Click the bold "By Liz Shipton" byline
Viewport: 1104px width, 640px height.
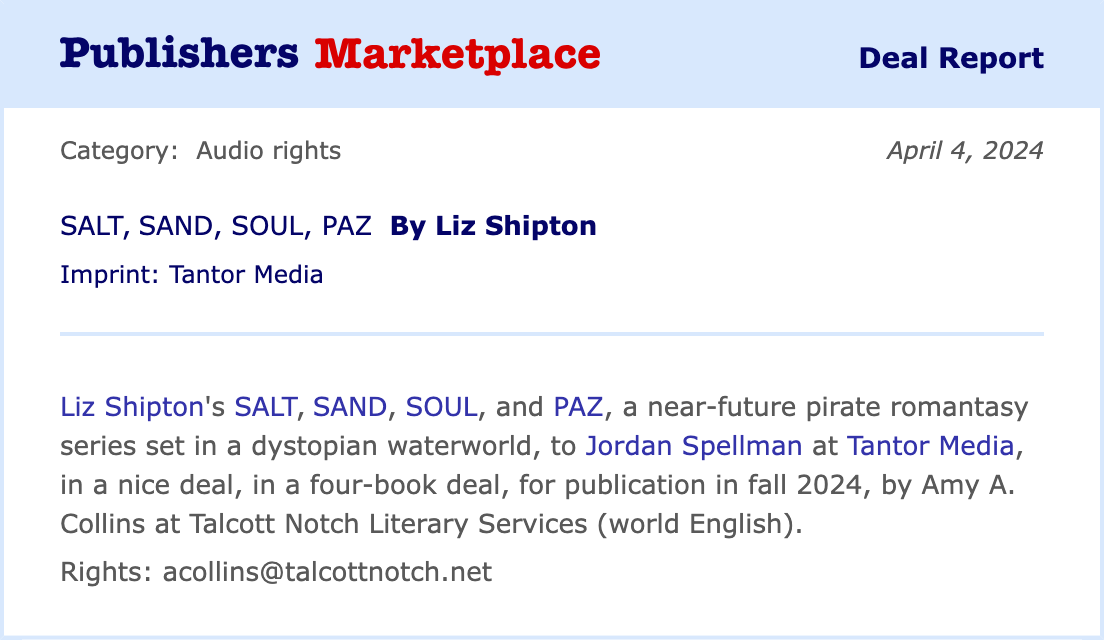[493, 226]
